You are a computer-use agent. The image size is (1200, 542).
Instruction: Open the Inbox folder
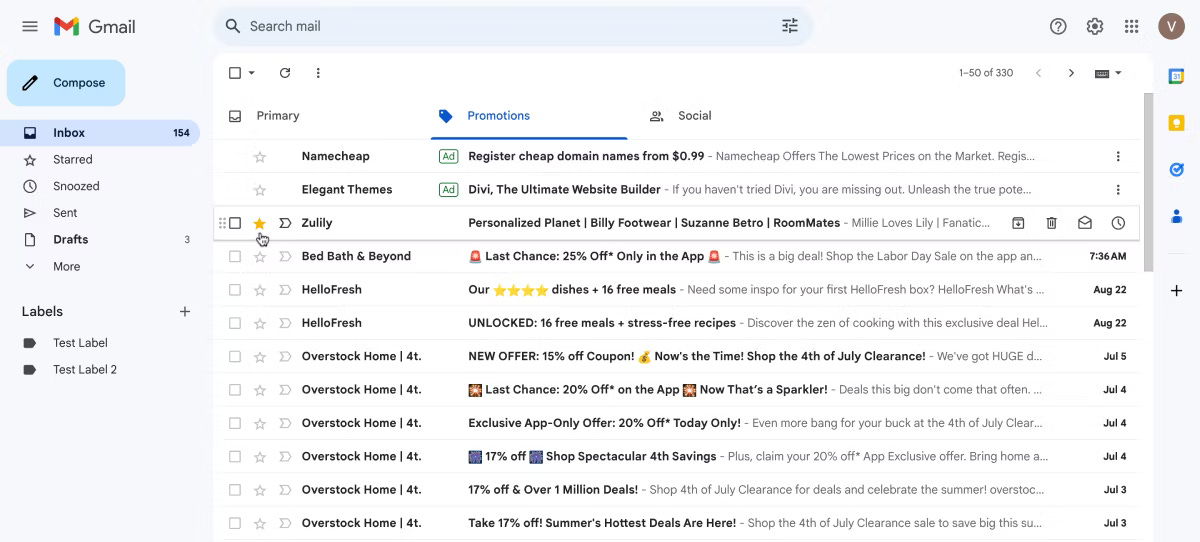coord(100,133)
